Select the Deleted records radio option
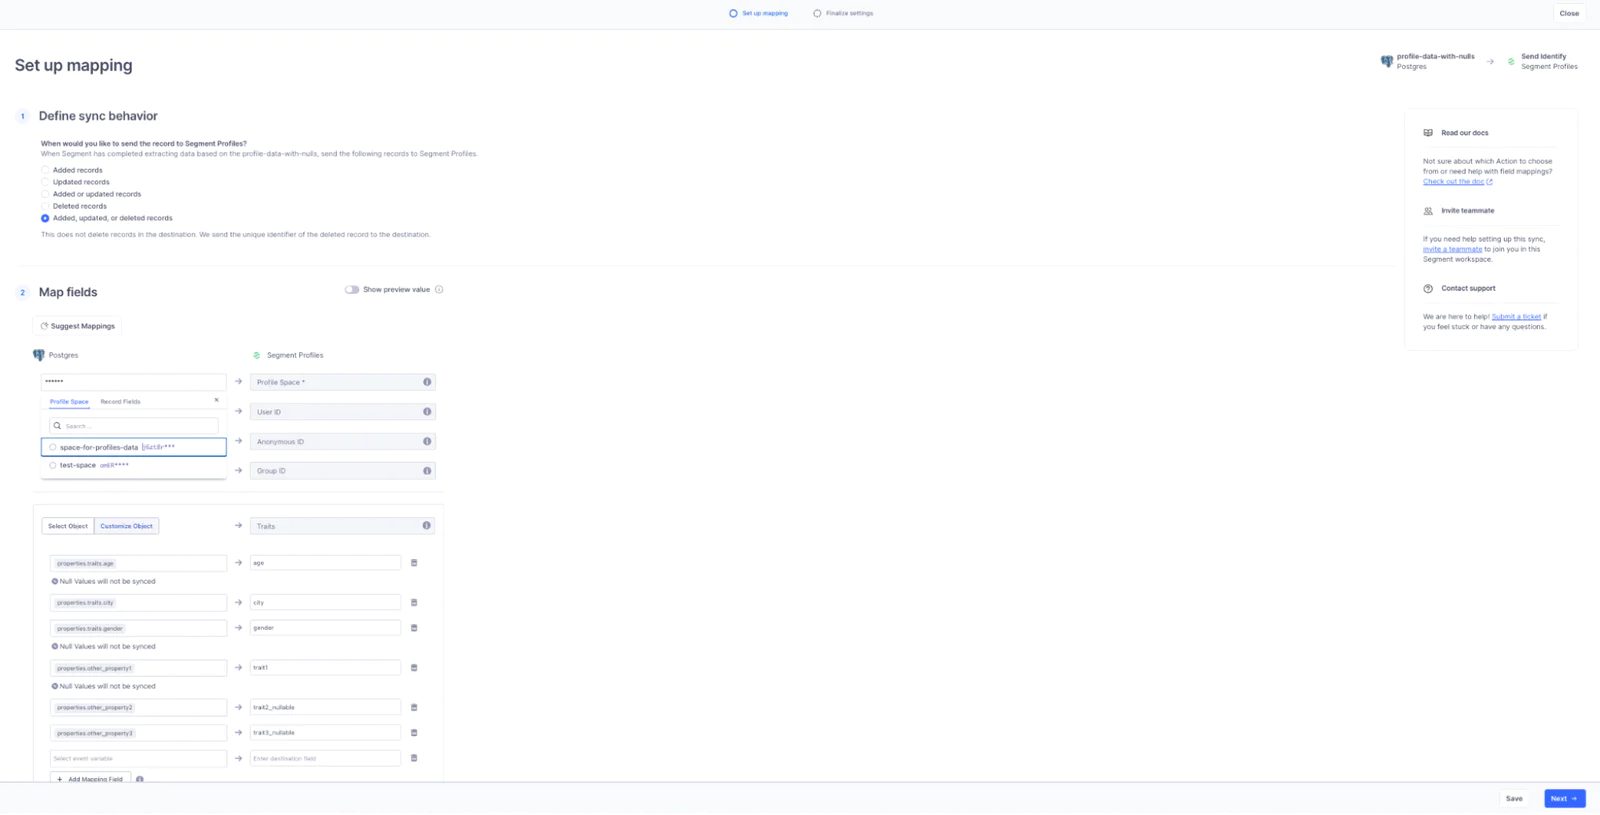This screenshot has height=815, width=1600. coord(45,206)
